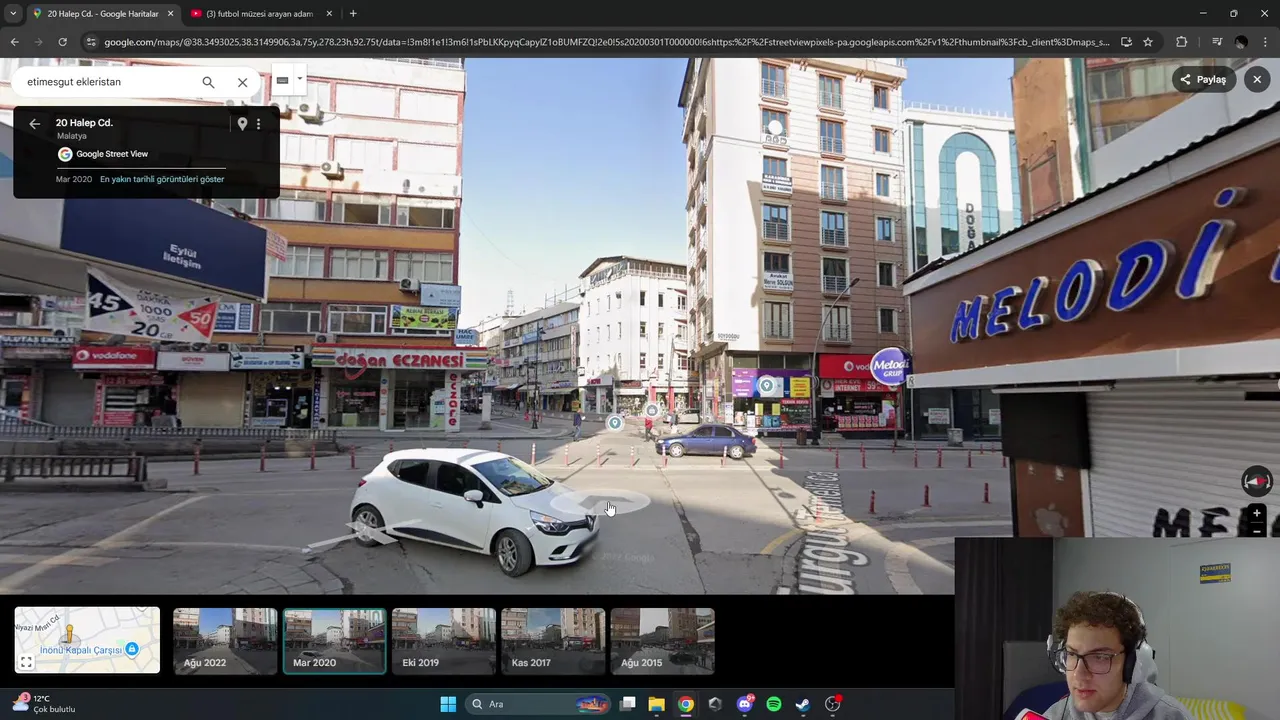Click 'En yakın tarihli görüntüleri göster' link
This screenshot has height=720, width=1280.
coord(162,179)
